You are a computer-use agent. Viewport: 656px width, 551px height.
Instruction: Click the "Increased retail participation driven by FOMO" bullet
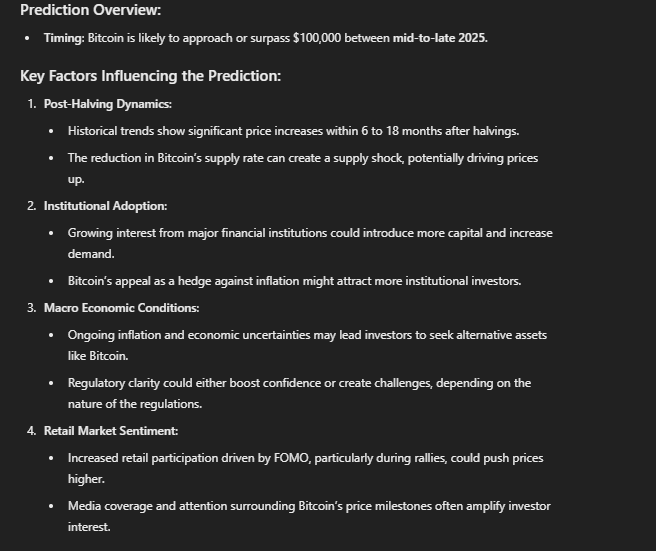[x=305, y=458]
